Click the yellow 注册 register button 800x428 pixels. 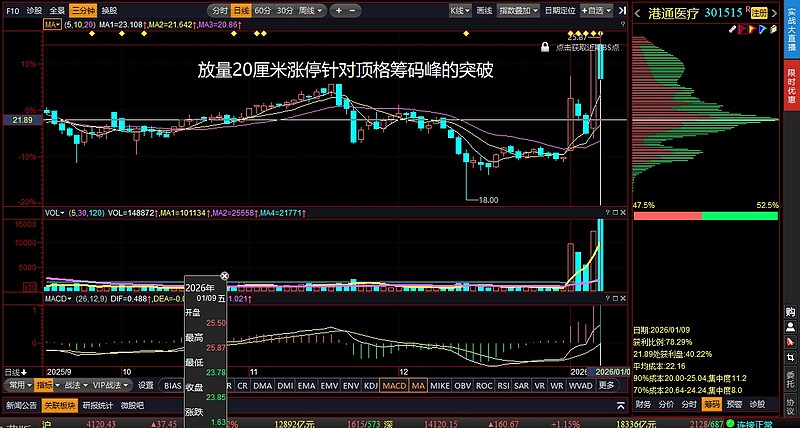click(760, 13)
